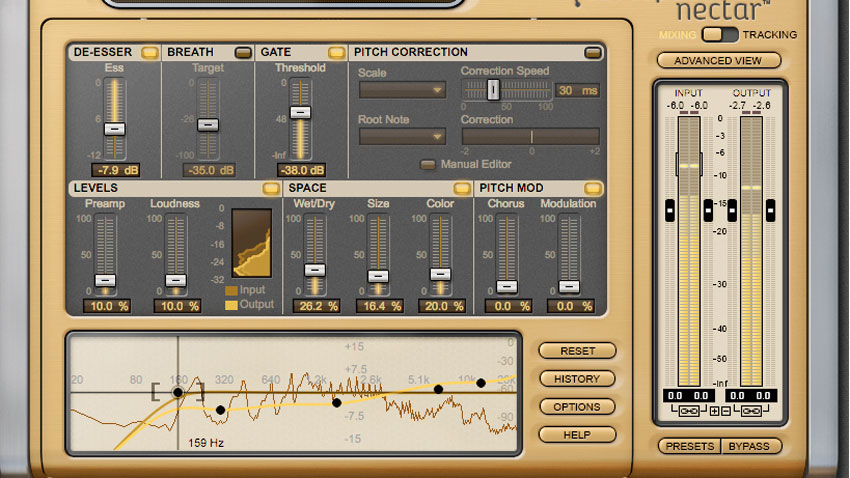Click the plus icon under the meters
This screenshot has width=850, height=478.
coord(715,411)
